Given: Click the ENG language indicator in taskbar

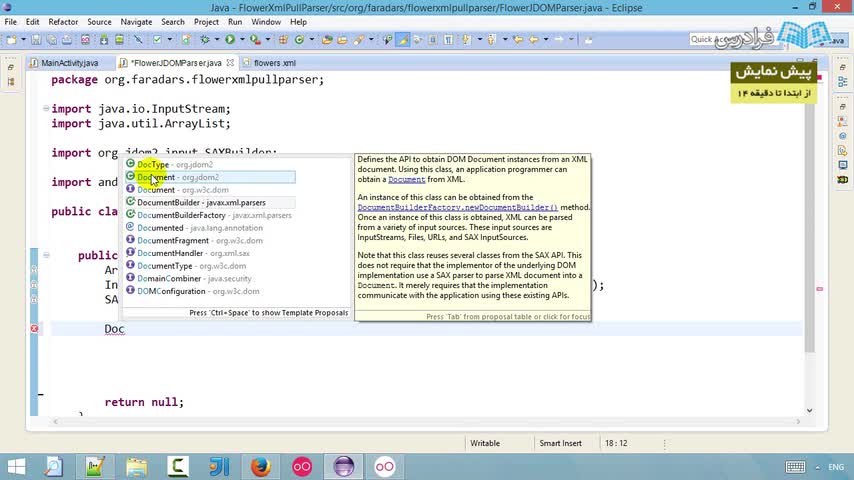Looking at the screenshot, I should 836,467.
